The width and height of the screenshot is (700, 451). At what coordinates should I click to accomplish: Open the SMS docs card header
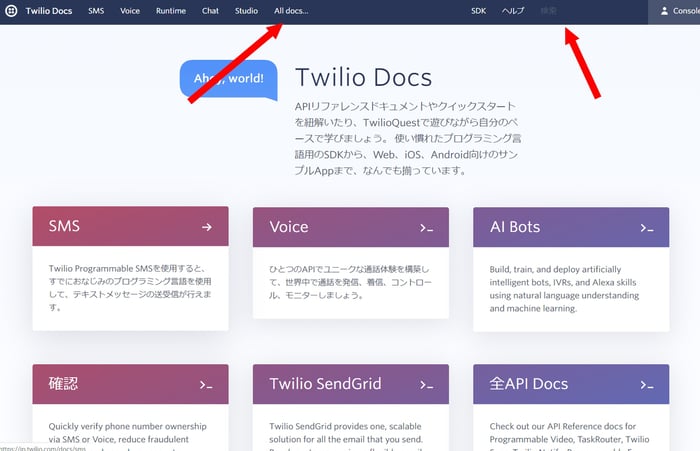point(130,226)
